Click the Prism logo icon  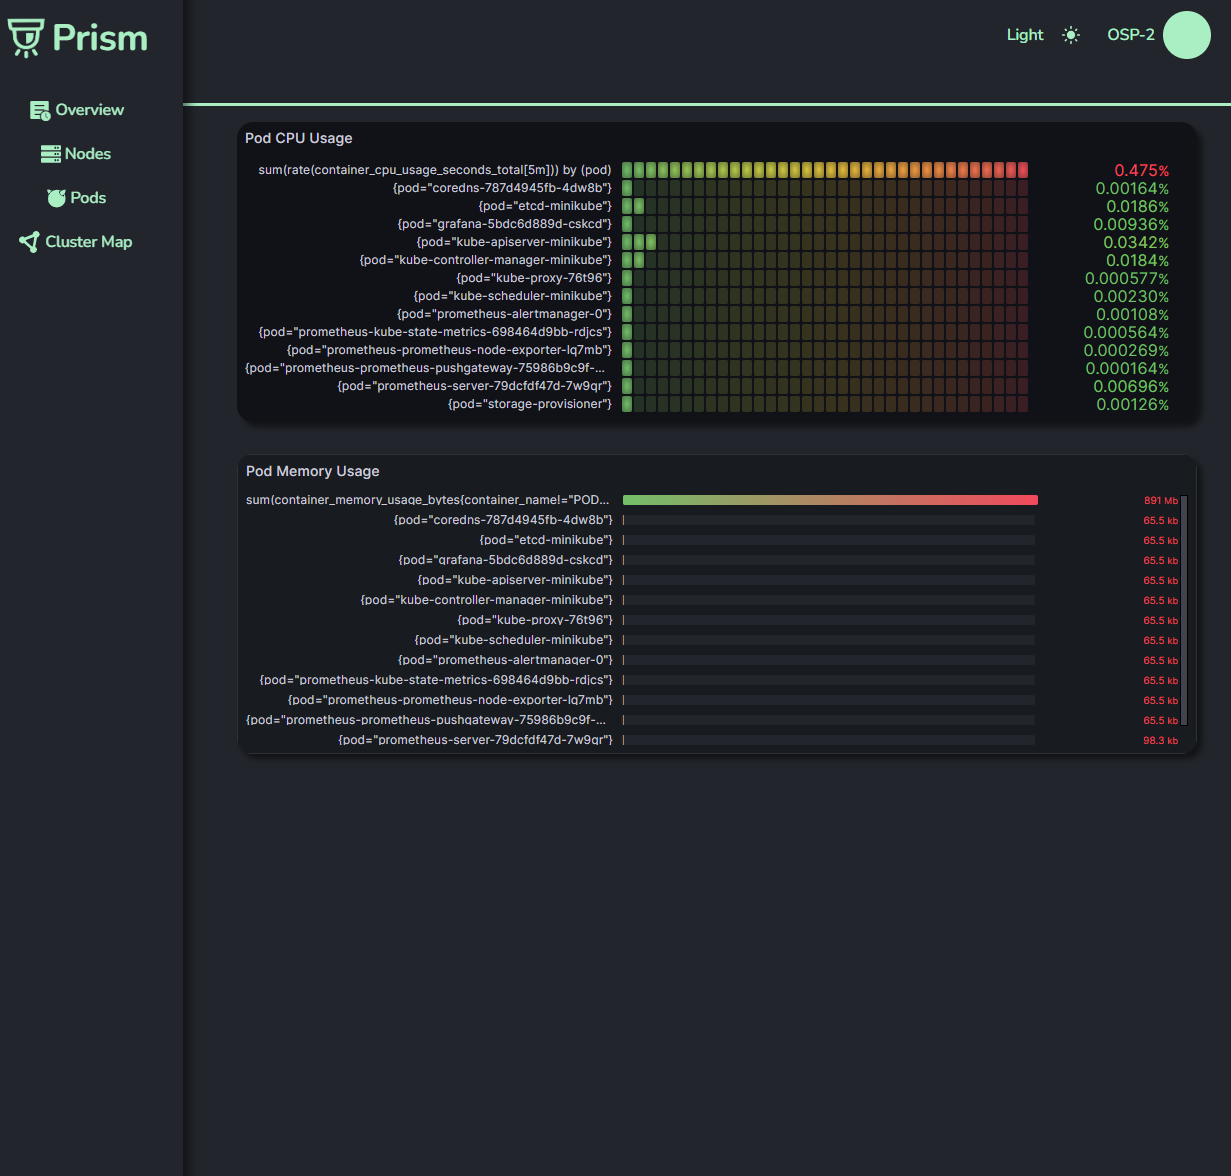(26, 38)
